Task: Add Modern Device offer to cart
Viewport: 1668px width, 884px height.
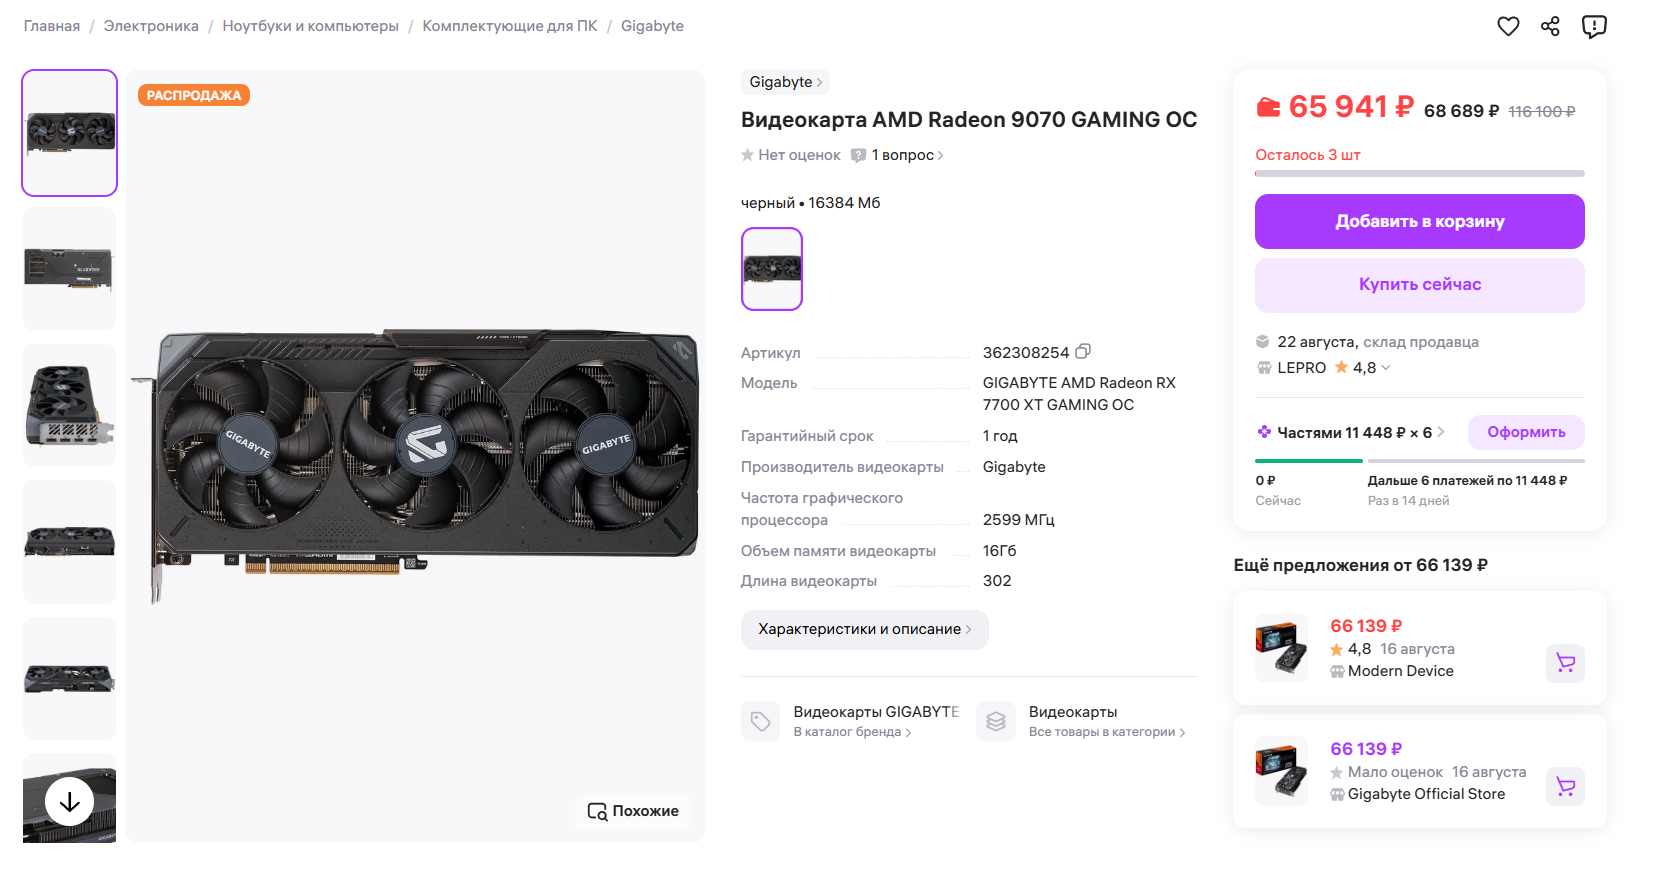Action: 1565,663
